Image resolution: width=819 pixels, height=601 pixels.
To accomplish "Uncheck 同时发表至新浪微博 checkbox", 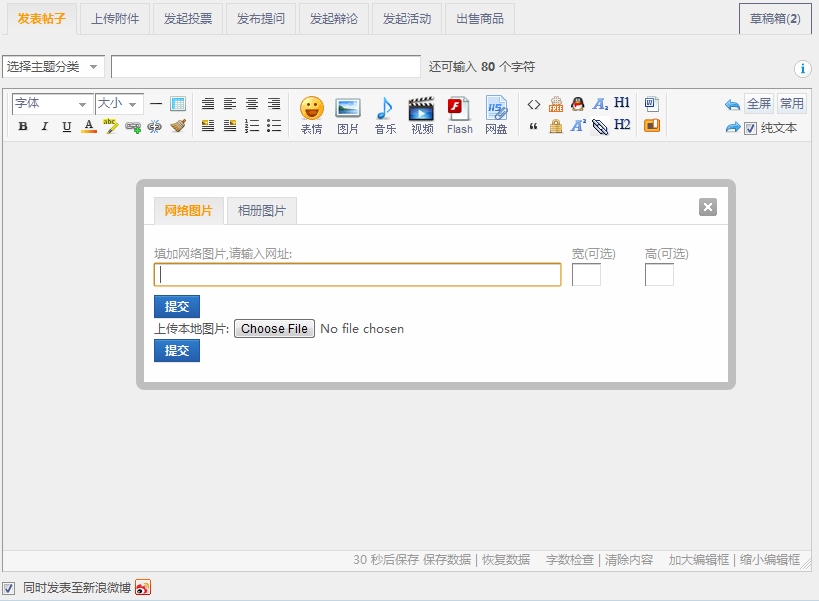I will click(x=9, y=587).
